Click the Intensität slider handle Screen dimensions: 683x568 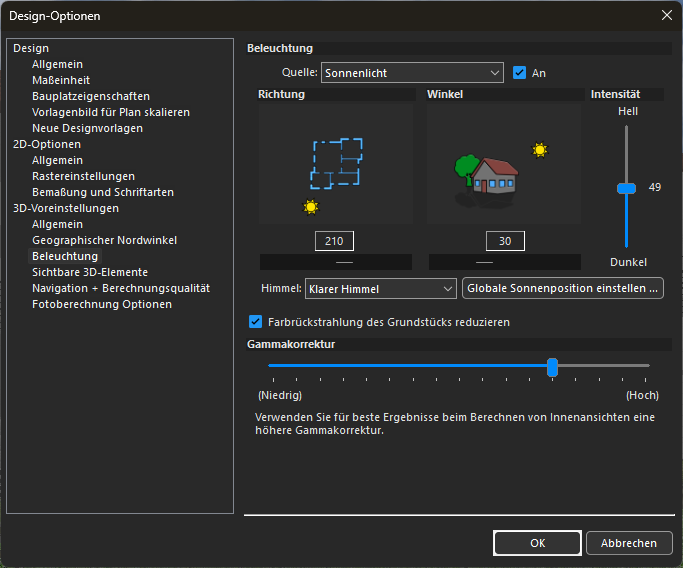(x=626, y=188)
